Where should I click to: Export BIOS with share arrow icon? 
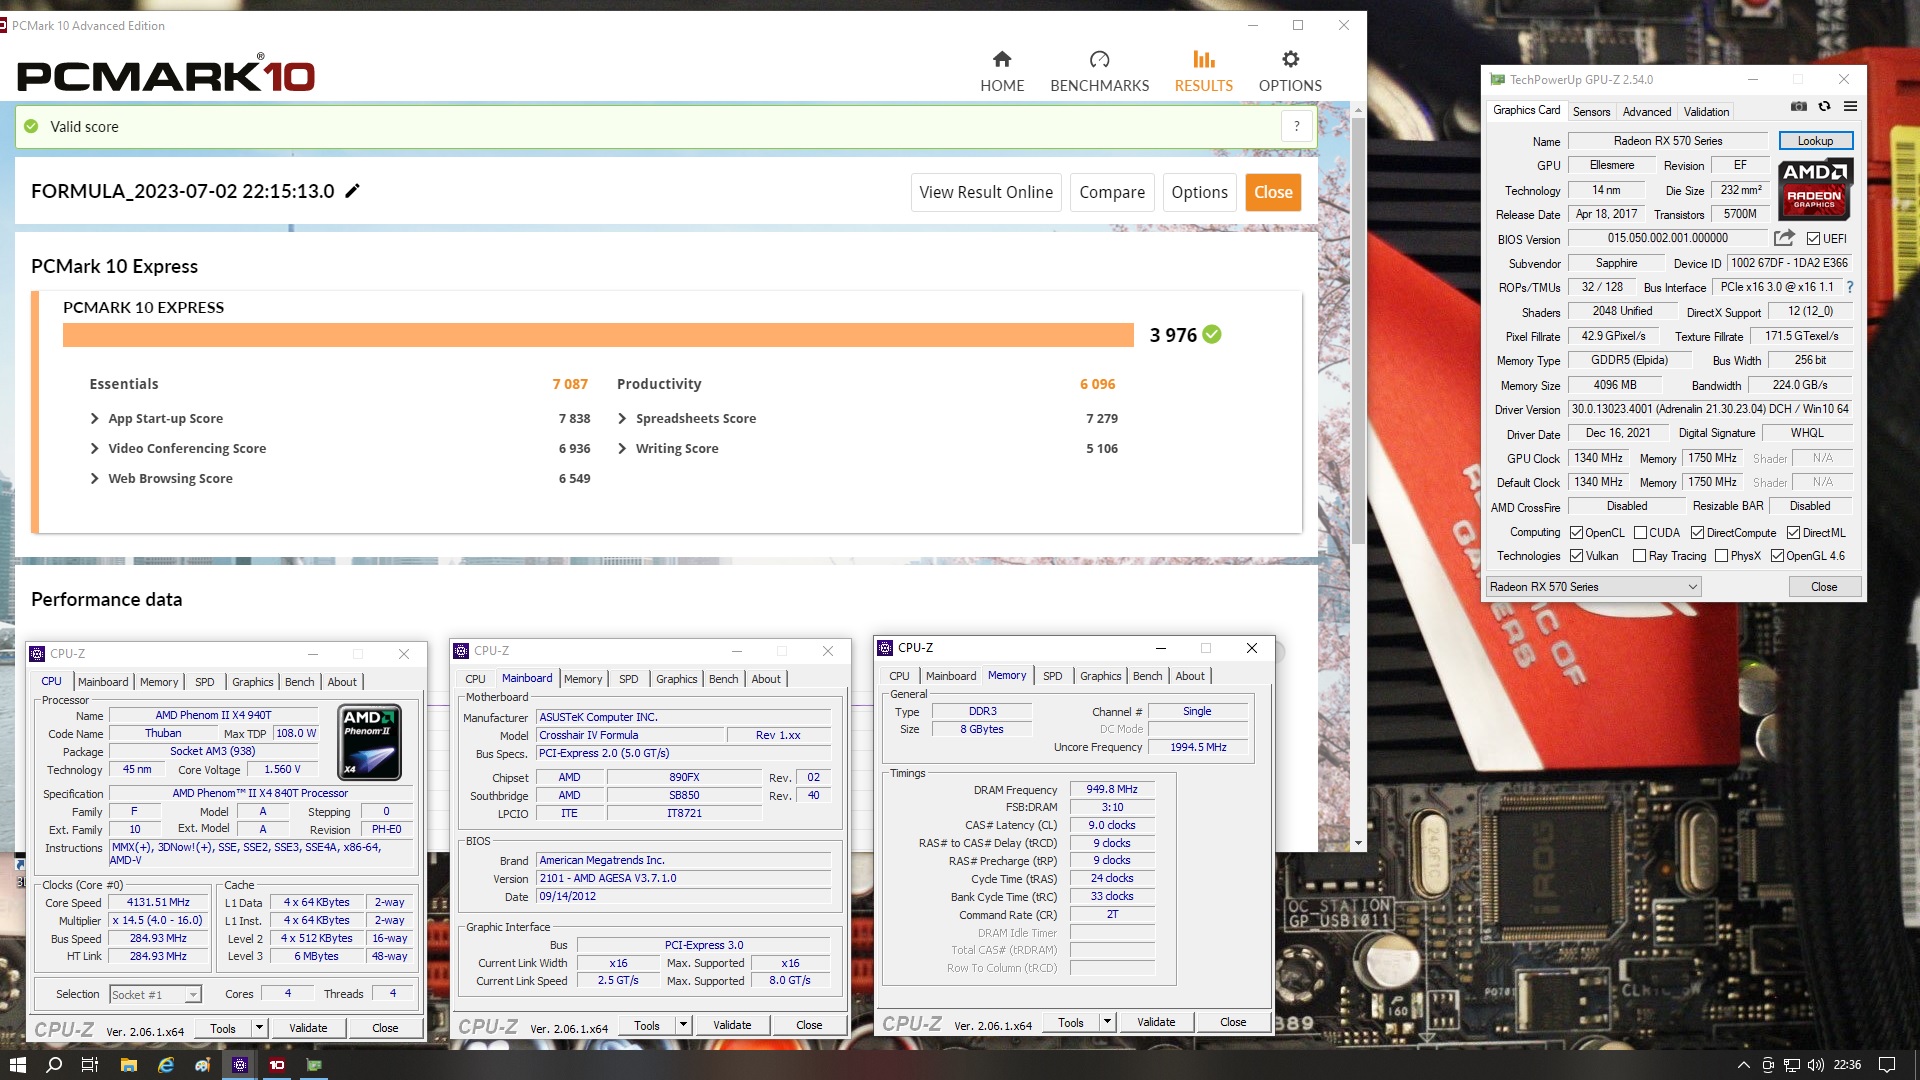click(x=1784, y=238)
